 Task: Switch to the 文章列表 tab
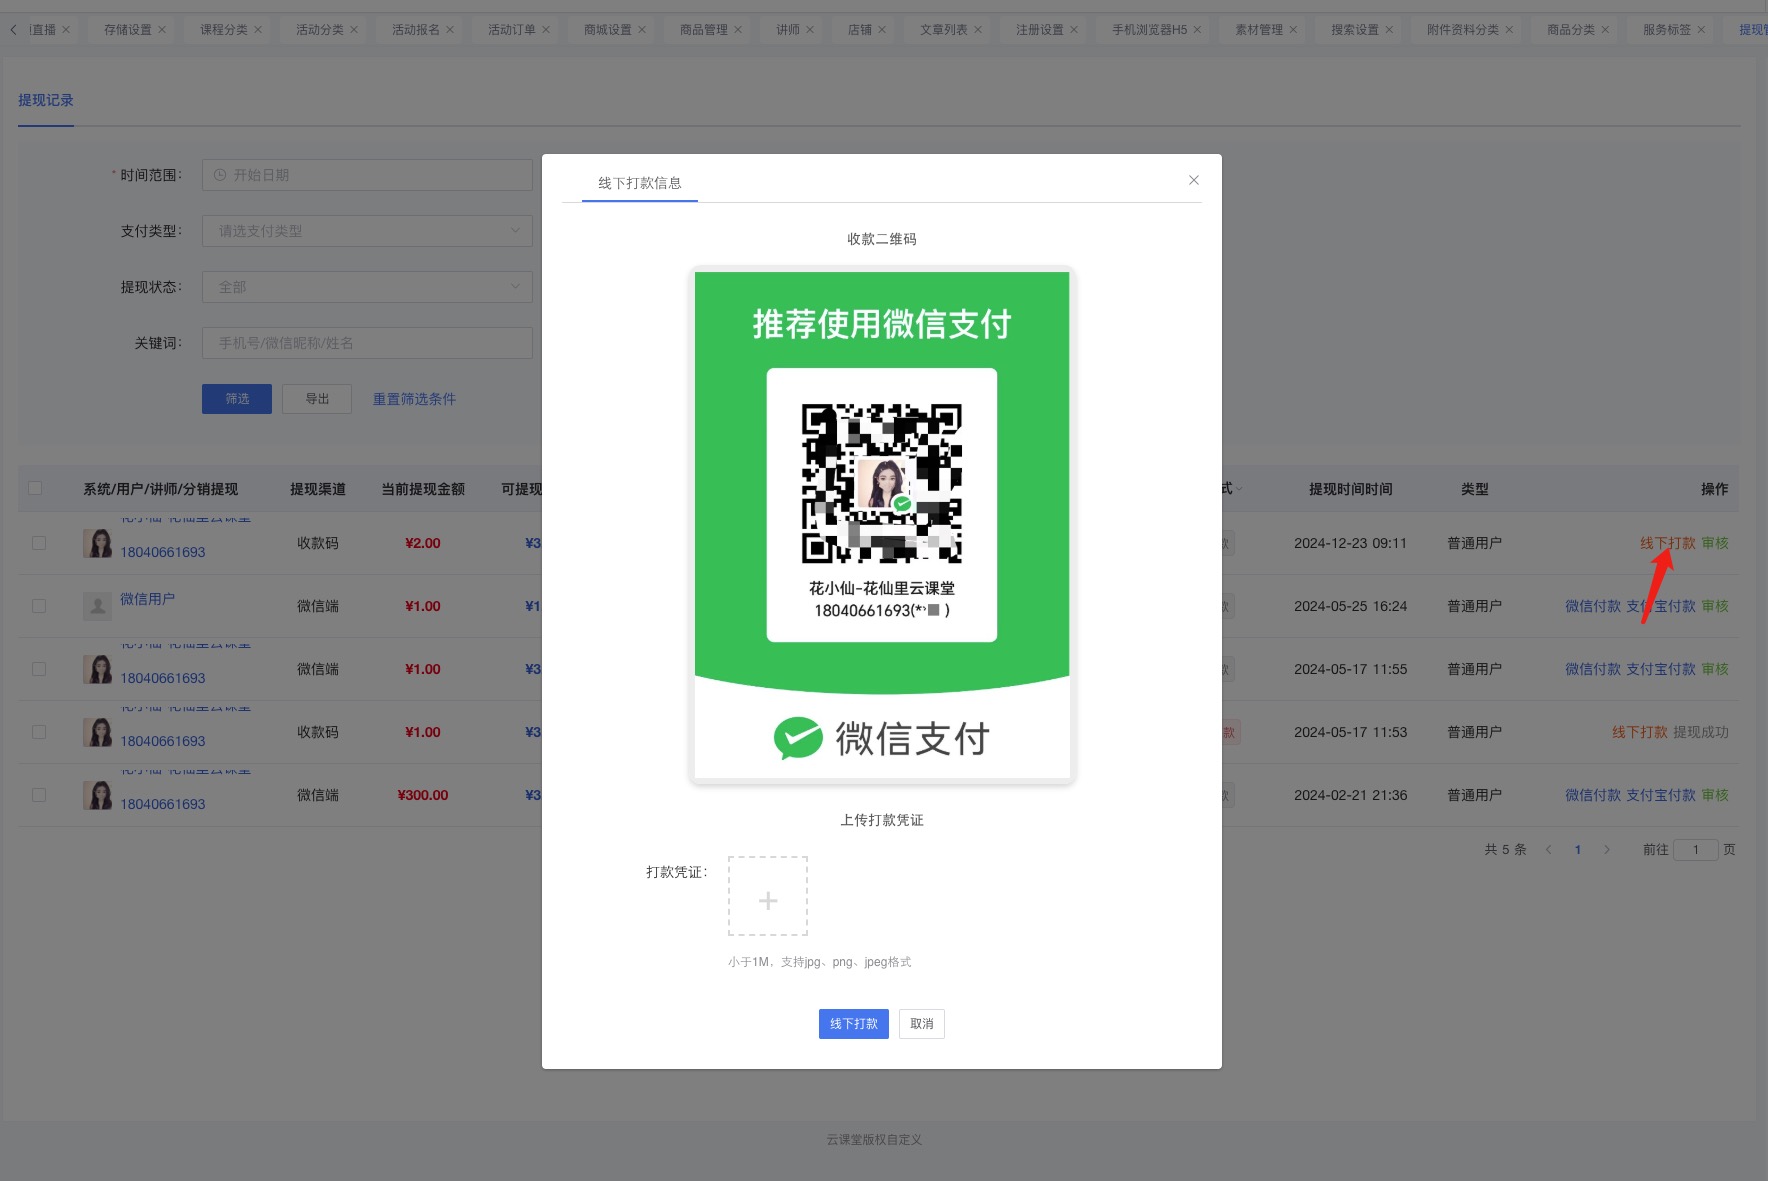(x=943, y=30)
